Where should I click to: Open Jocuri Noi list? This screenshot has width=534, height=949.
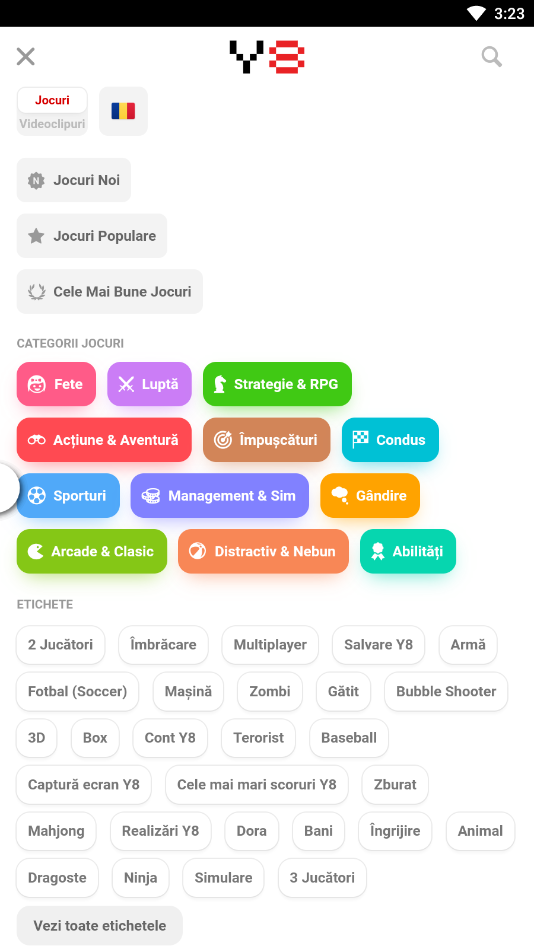pyautogui.click(x=74, y=180)
